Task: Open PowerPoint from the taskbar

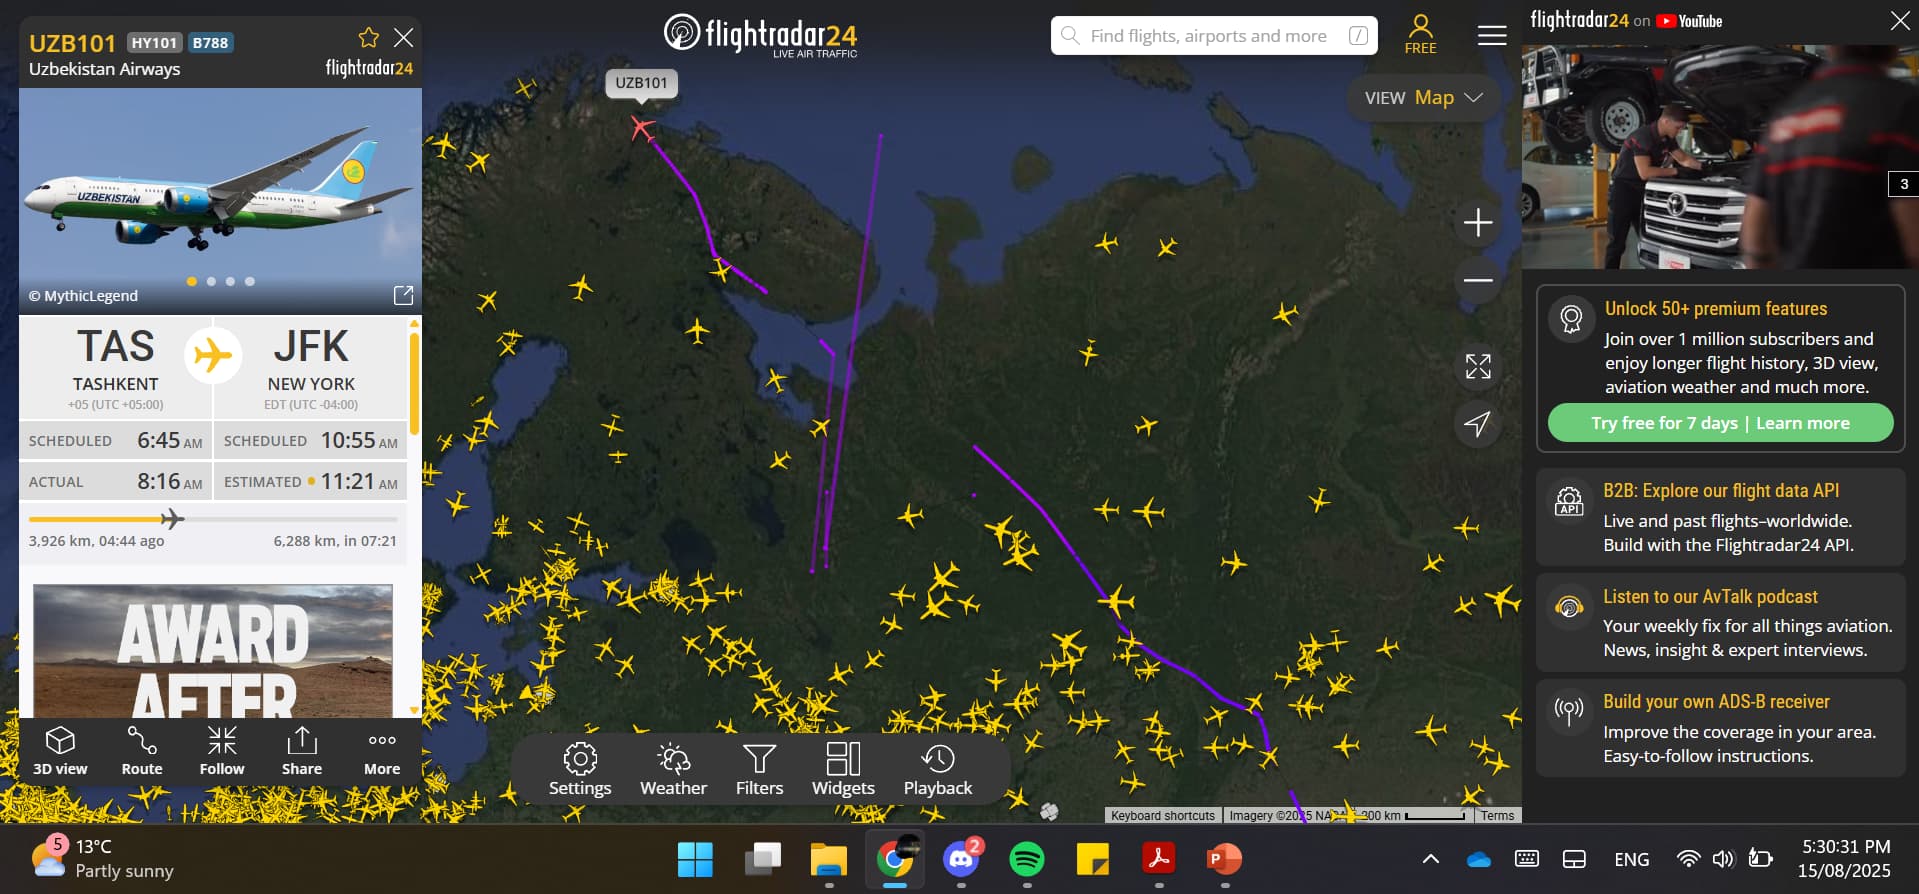Action: [1224, 860]
